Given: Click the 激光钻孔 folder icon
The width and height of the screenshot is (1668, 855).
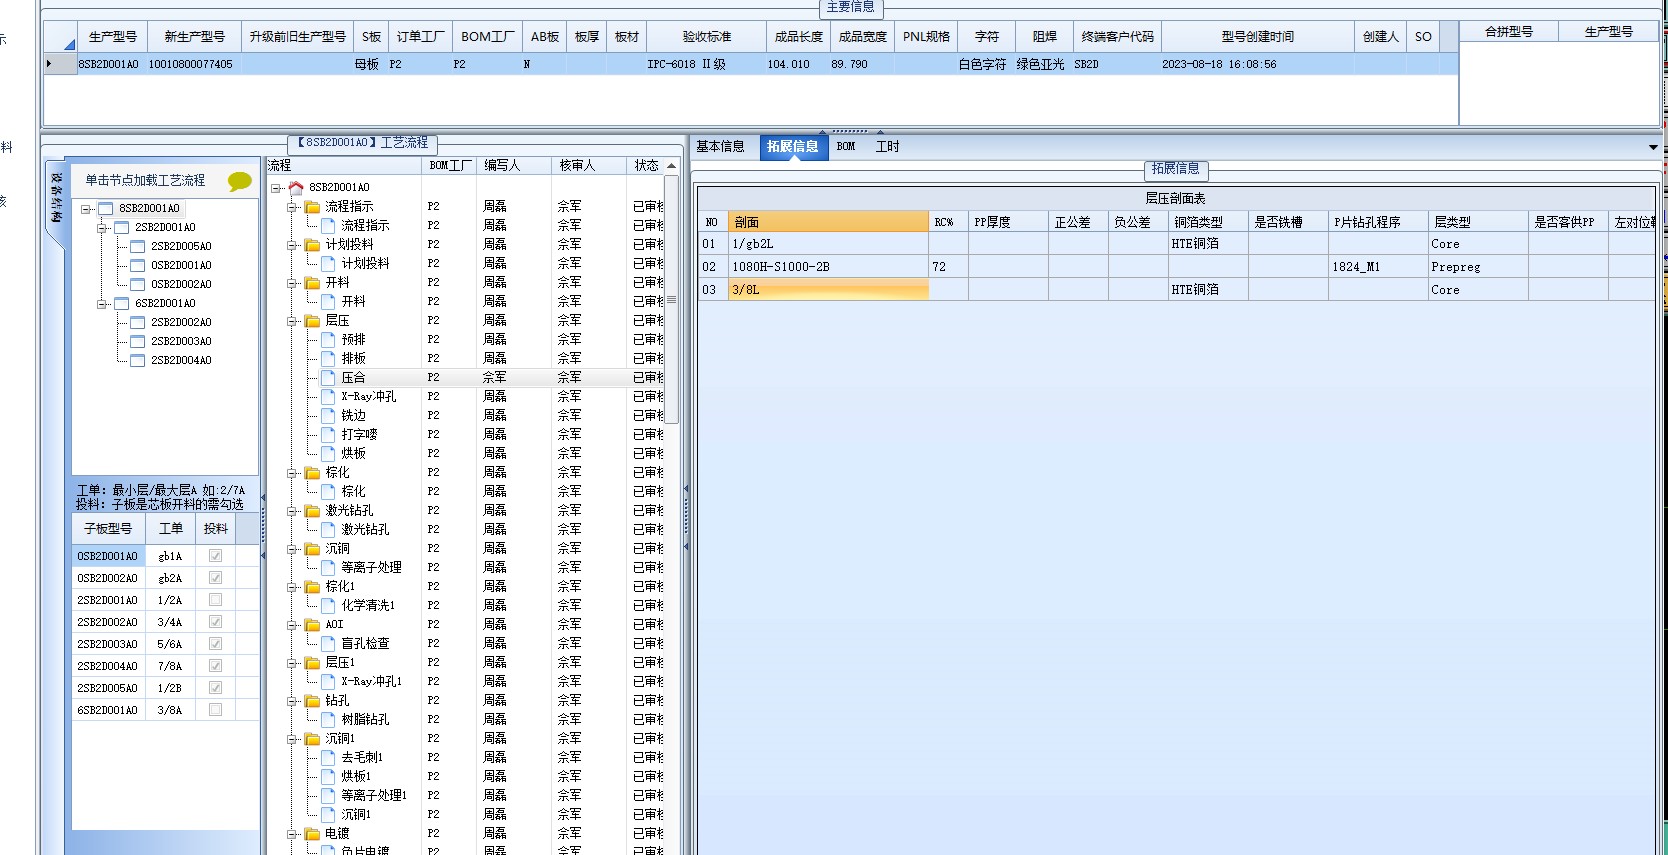Looking at the screenshot, I should pyautogui.click(x=313, y=510).
